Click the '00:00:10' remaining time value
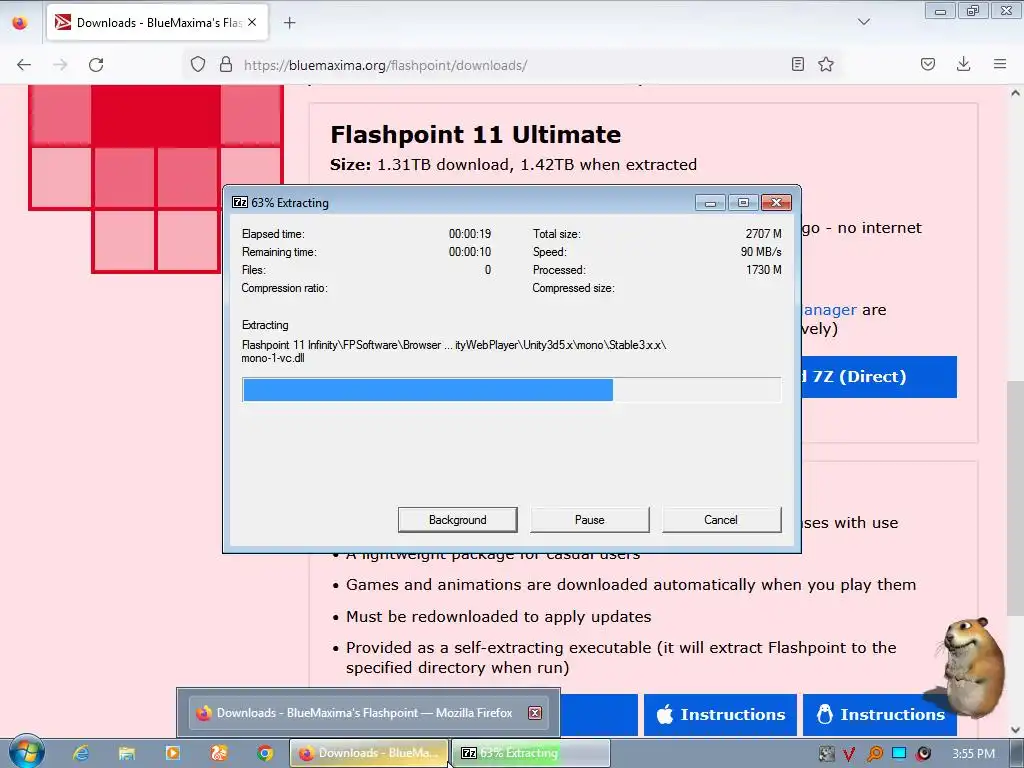The height and width of the screenshot is (768, 1024). [470, 251]
